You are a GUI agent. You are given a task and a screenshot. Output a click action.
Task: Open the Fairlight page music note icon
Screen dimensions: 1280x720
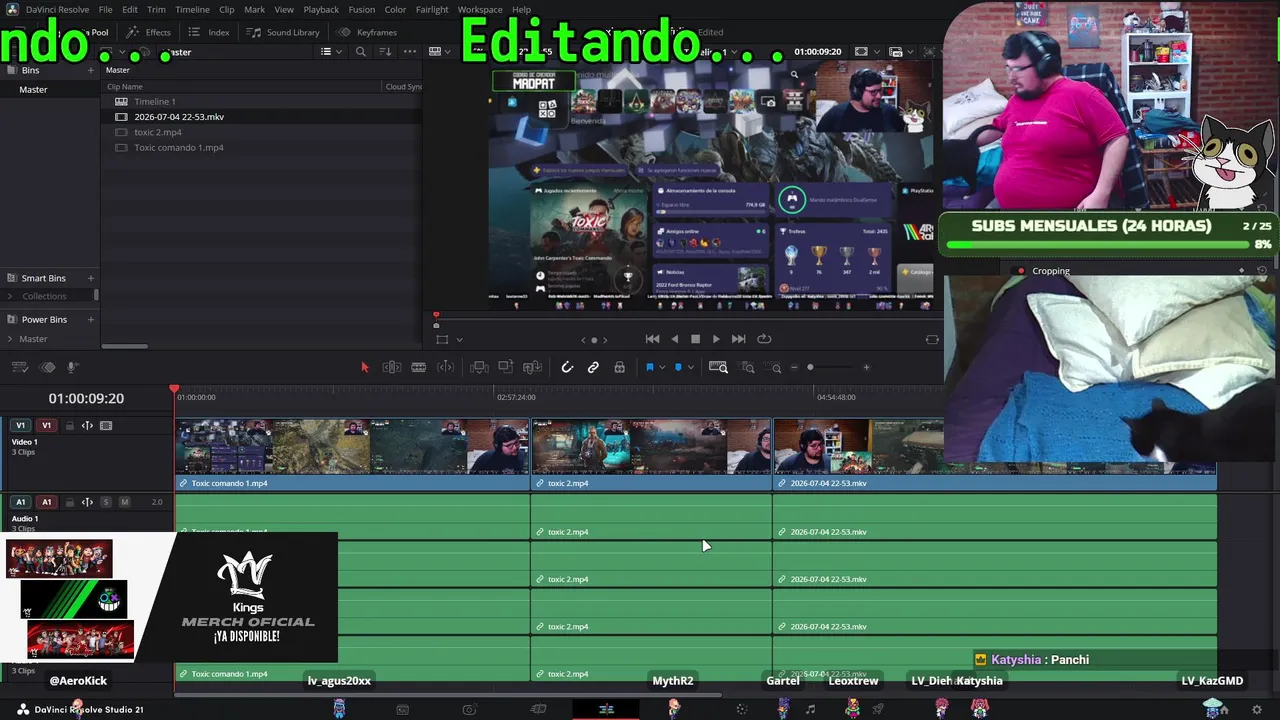tap(810, 709)
